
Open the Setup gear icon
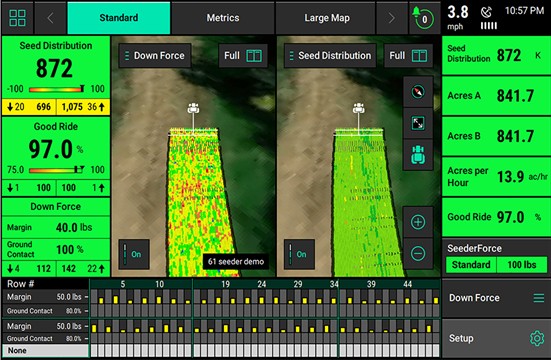click(x=537, y=338)
